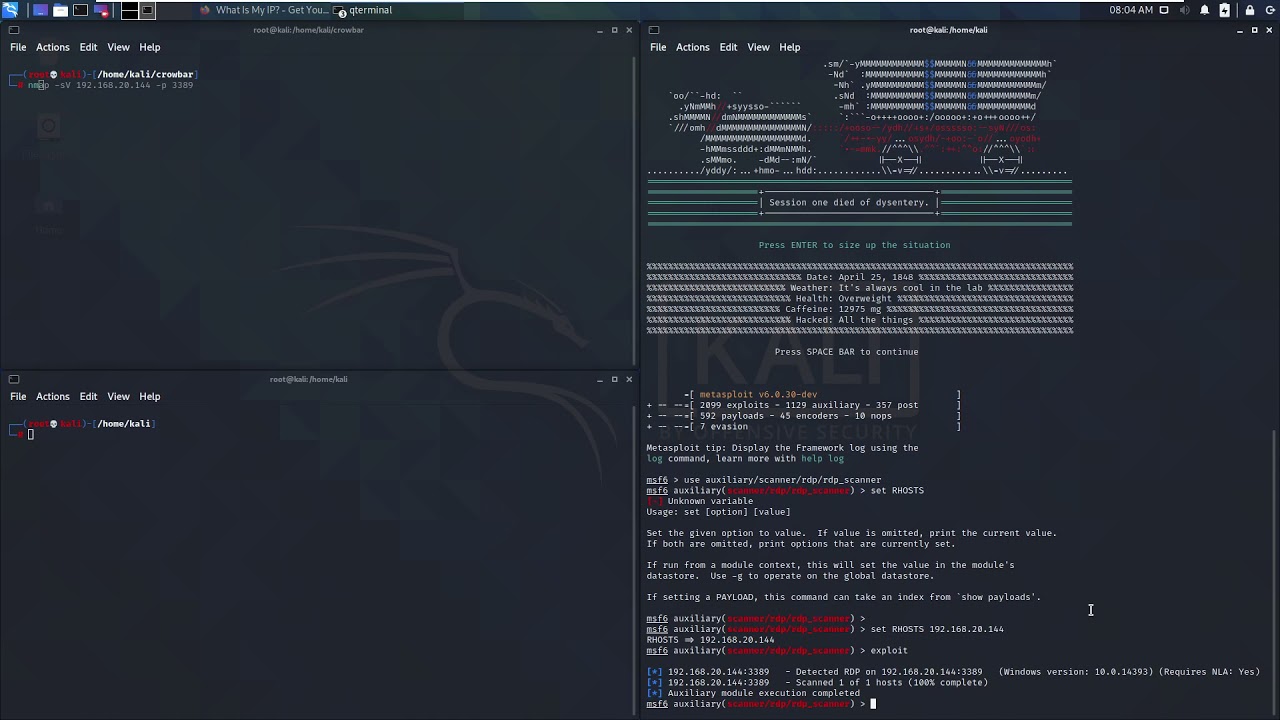
Task: Click the final msf6 prompt cursor
Action: [873, 704]
